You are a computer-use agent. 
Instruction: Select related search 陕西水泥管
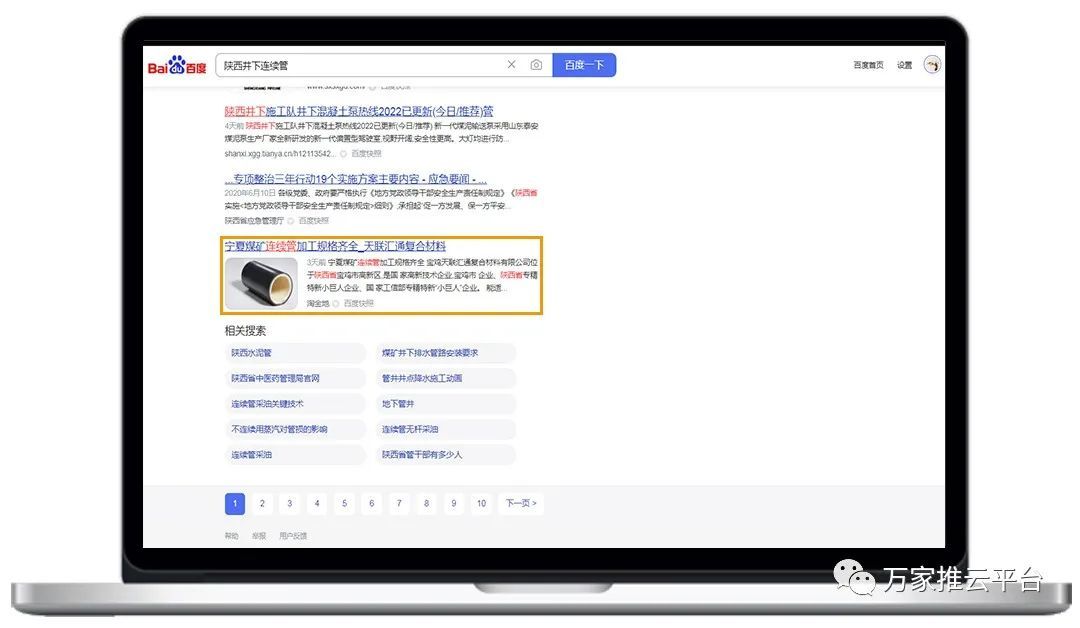(252, 353)
